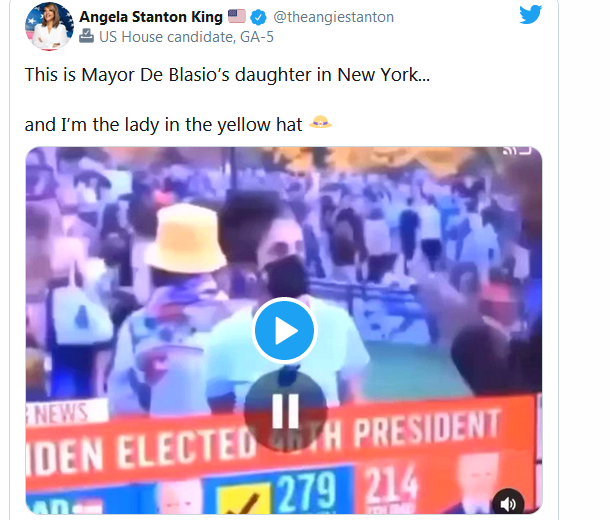The height and width of the screenshot is (520, 610).
Task: Click the US House candidate, GA-5 label
Action: (186, 37)
